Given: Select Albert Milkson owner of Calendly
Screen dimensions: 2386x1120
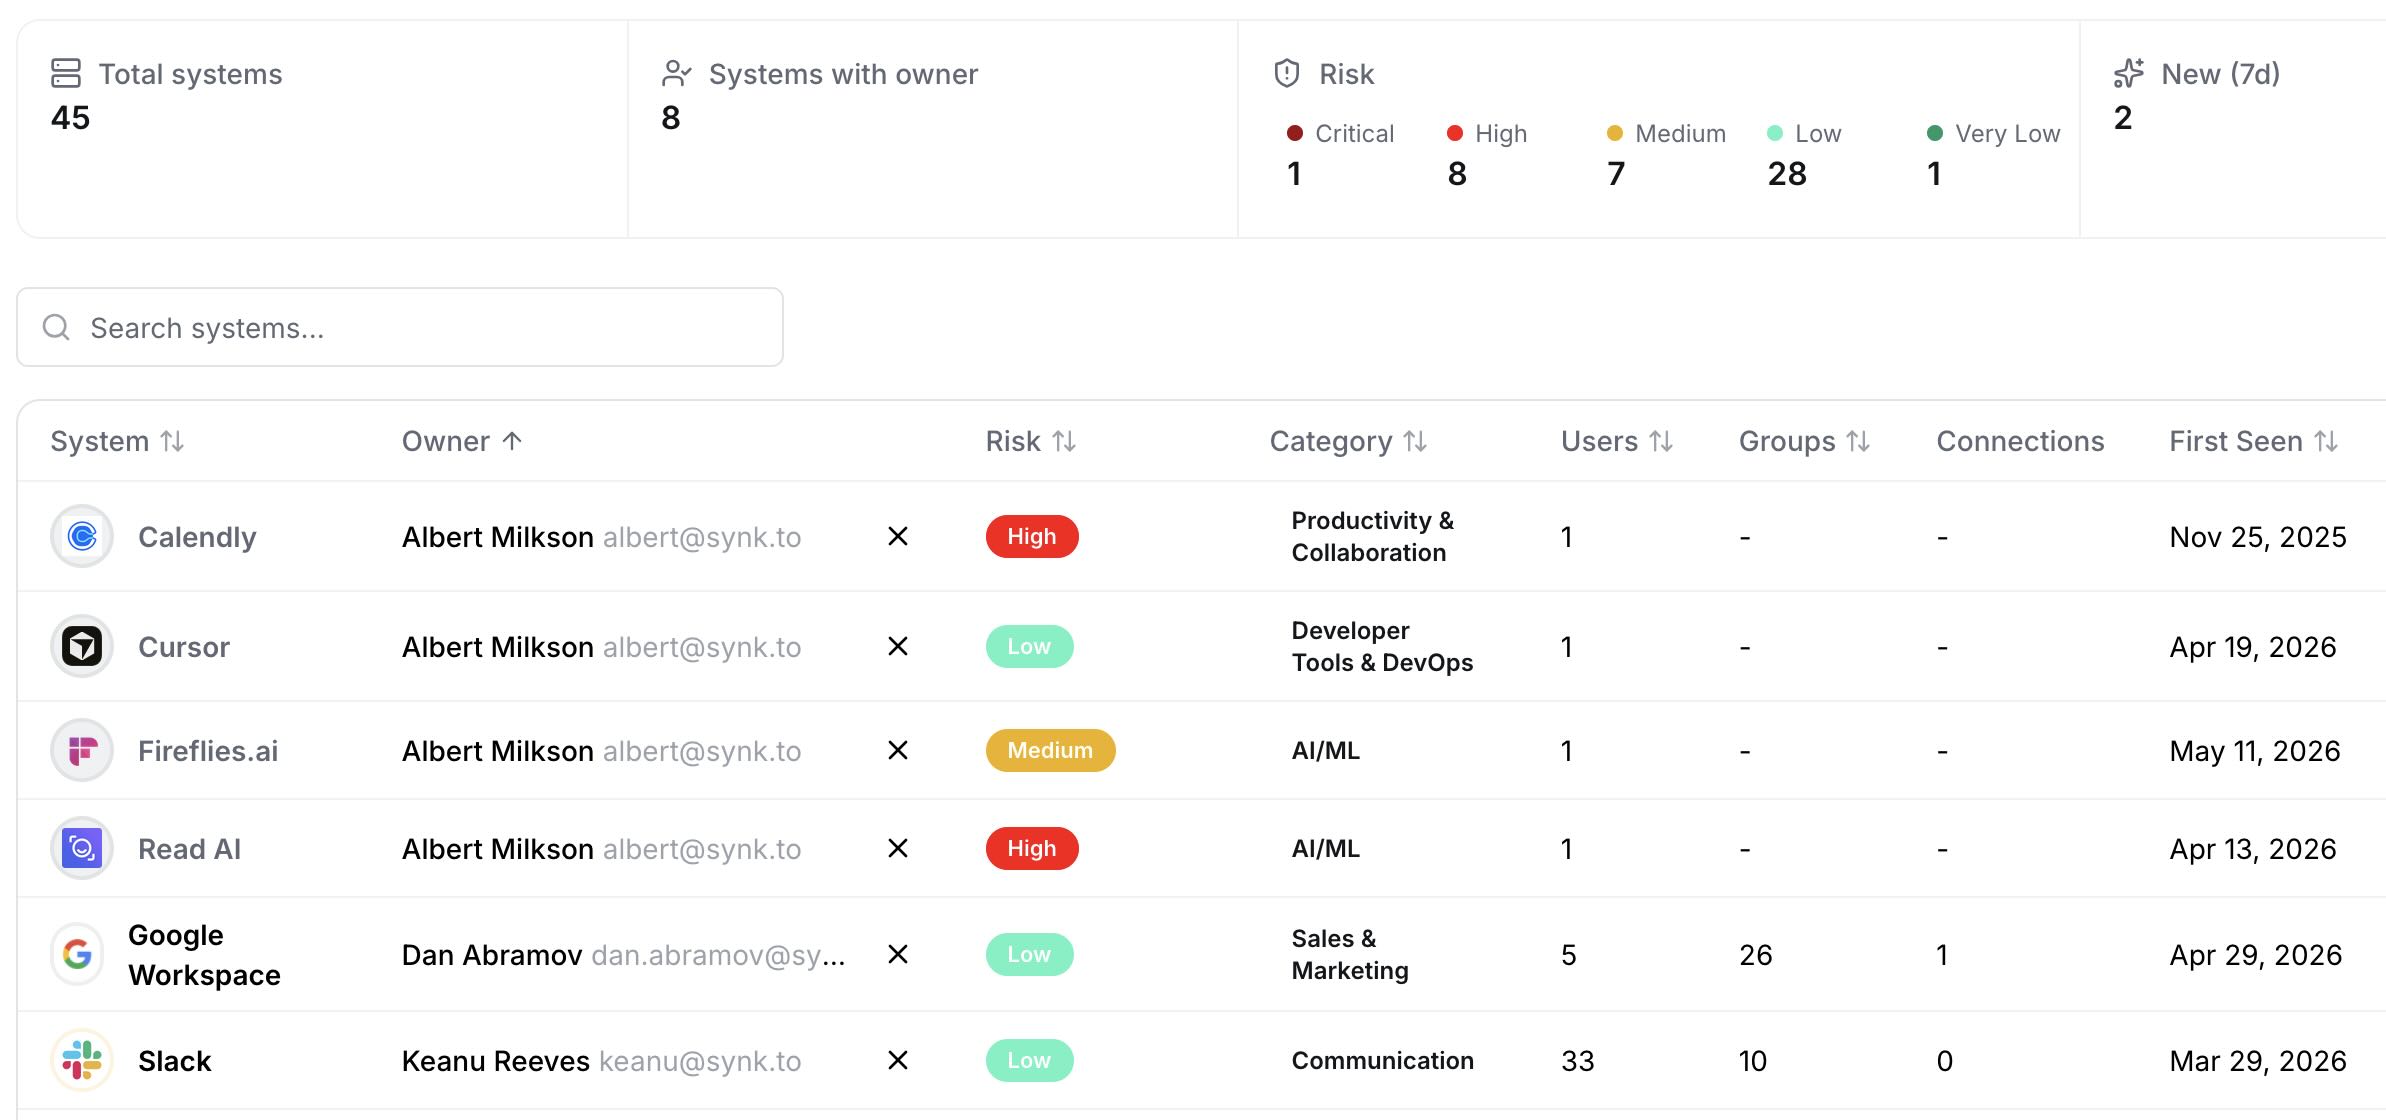Looking at the screenshot, I should point(601,537).
